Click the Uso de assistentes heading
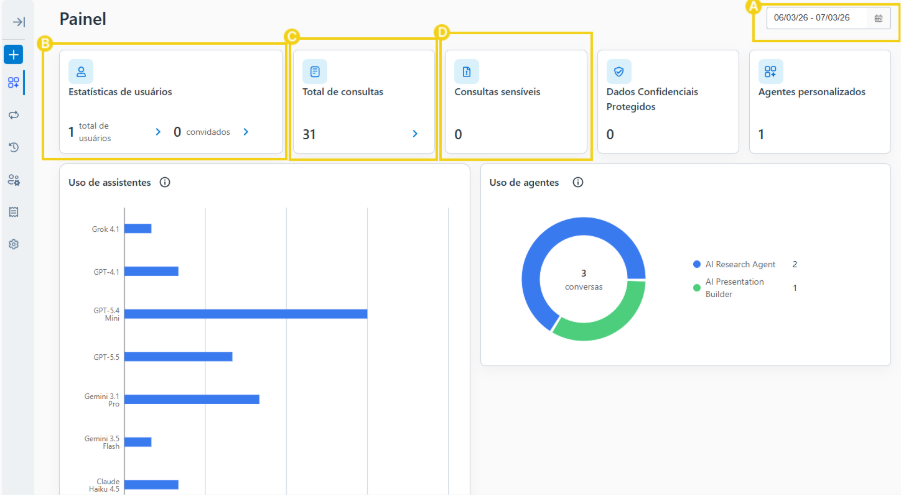Screen dimensions: 901x495 click(110, 182)
